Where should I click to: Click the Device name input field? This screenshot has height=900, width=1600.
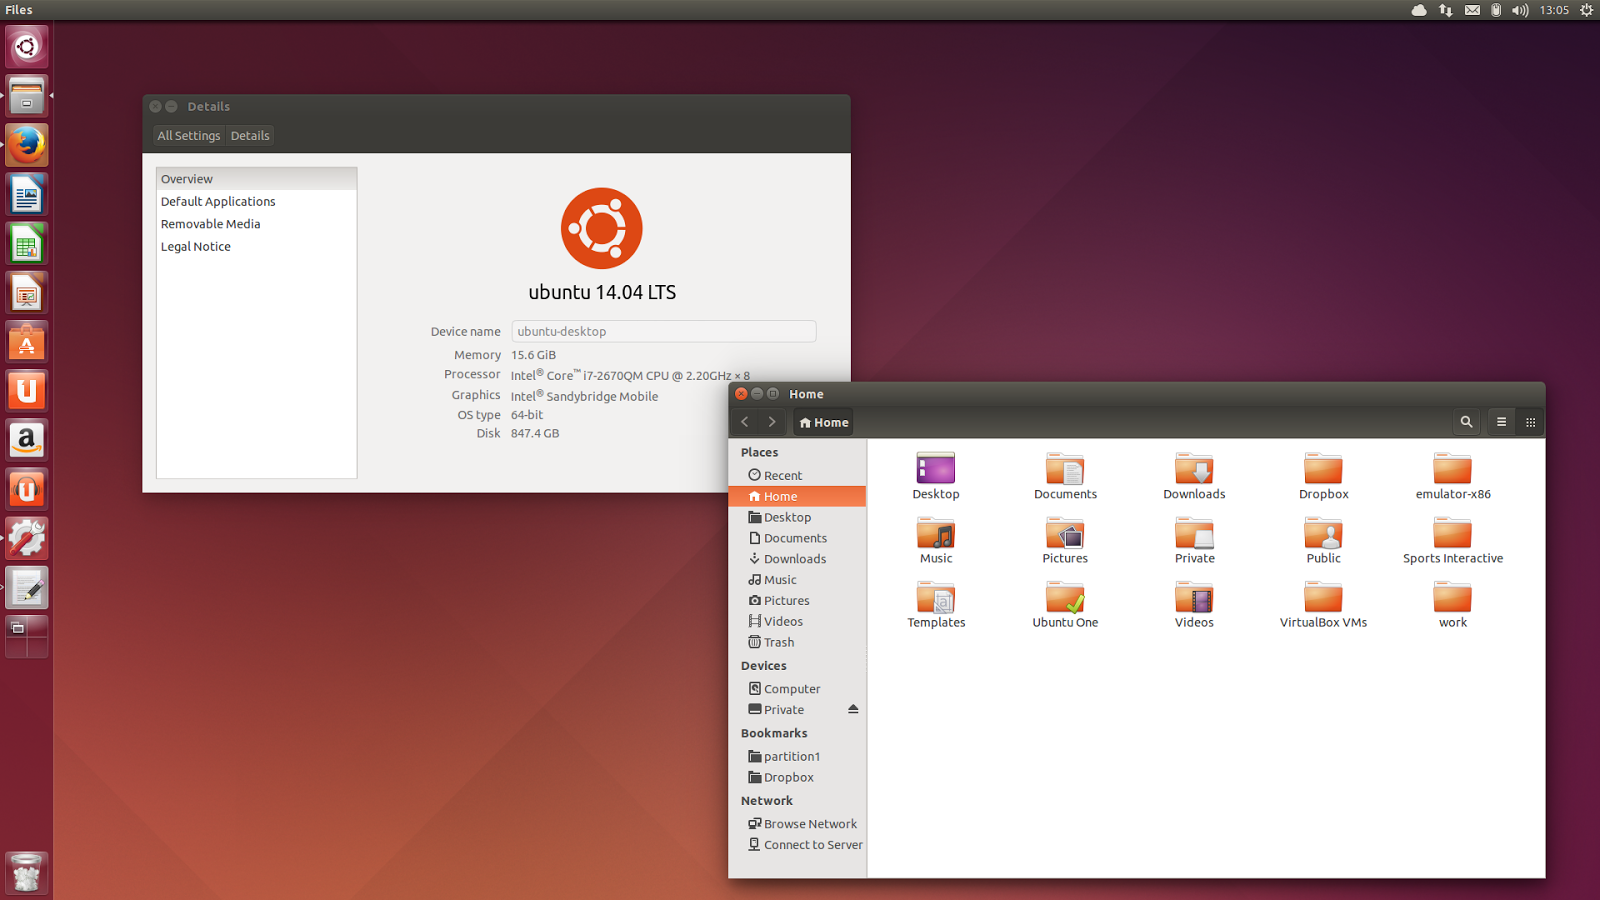663,331
